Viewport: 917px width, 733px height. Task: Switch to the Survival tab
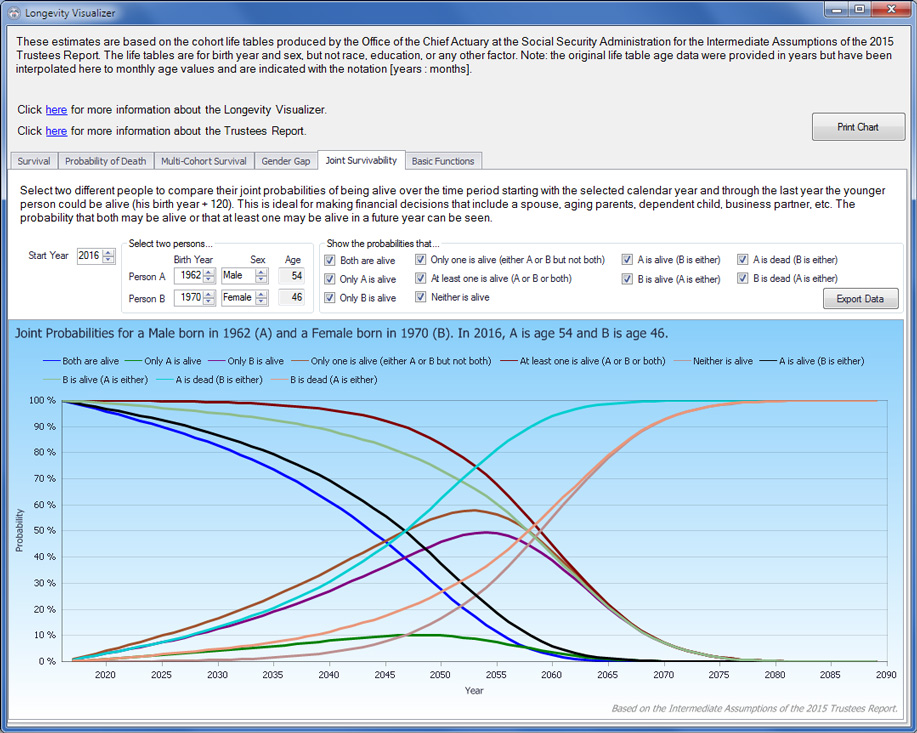point(33,161)
